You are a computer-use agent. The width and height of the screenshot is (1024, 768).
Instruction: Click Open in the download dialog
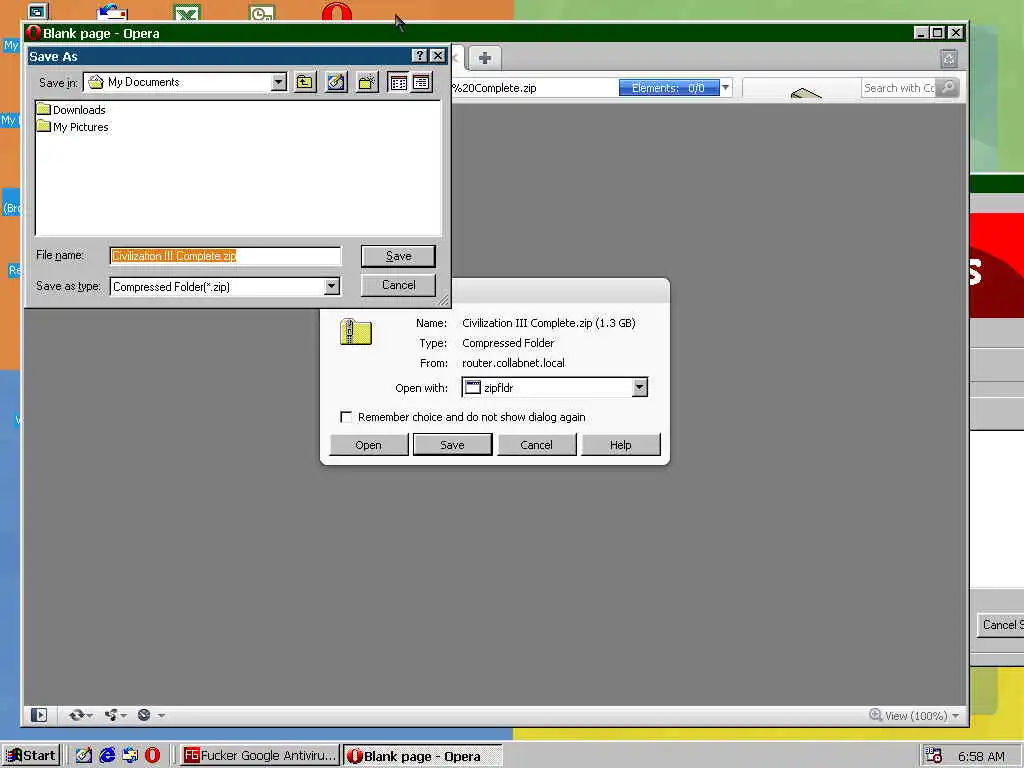tap(368, 445)
